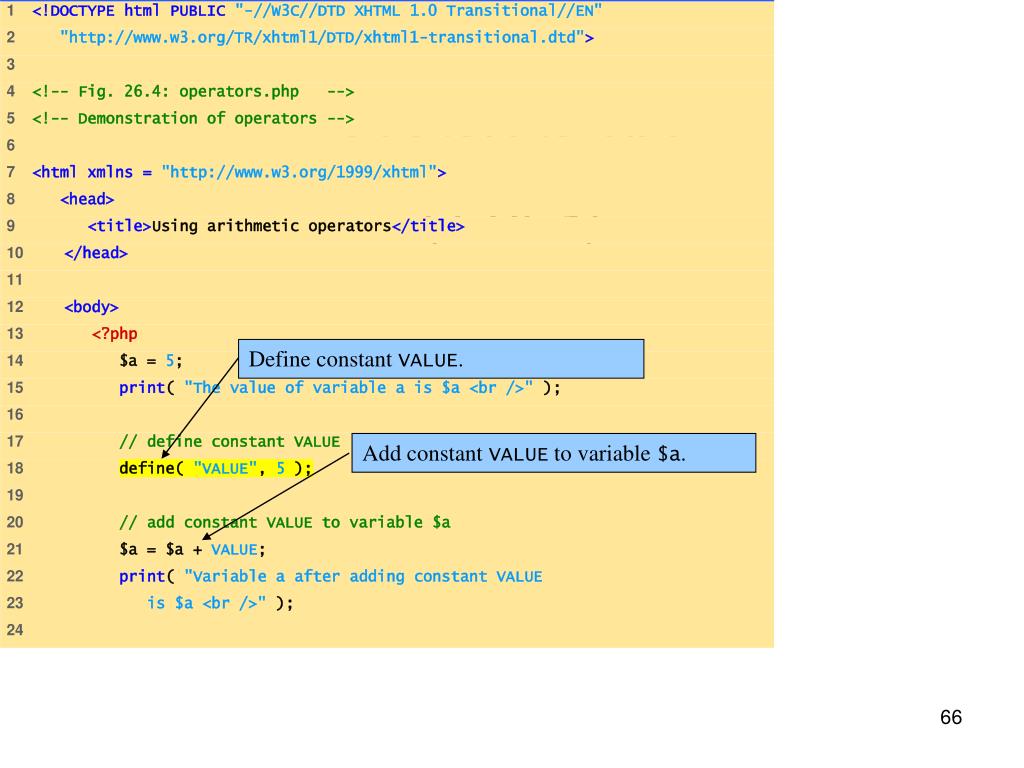
Task: Click the closing head tag
Action: [x=96, y=253]
